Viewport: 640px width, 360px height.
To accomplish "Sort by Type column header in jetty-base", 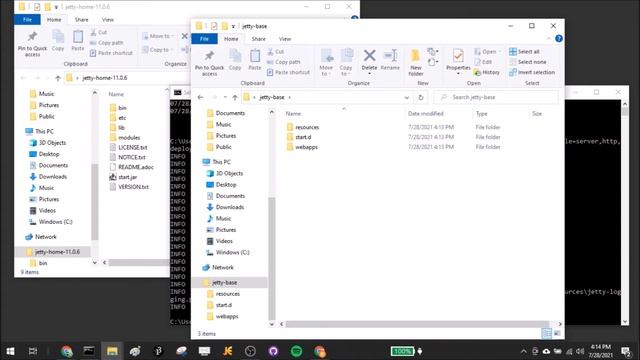I will (482, 114).
